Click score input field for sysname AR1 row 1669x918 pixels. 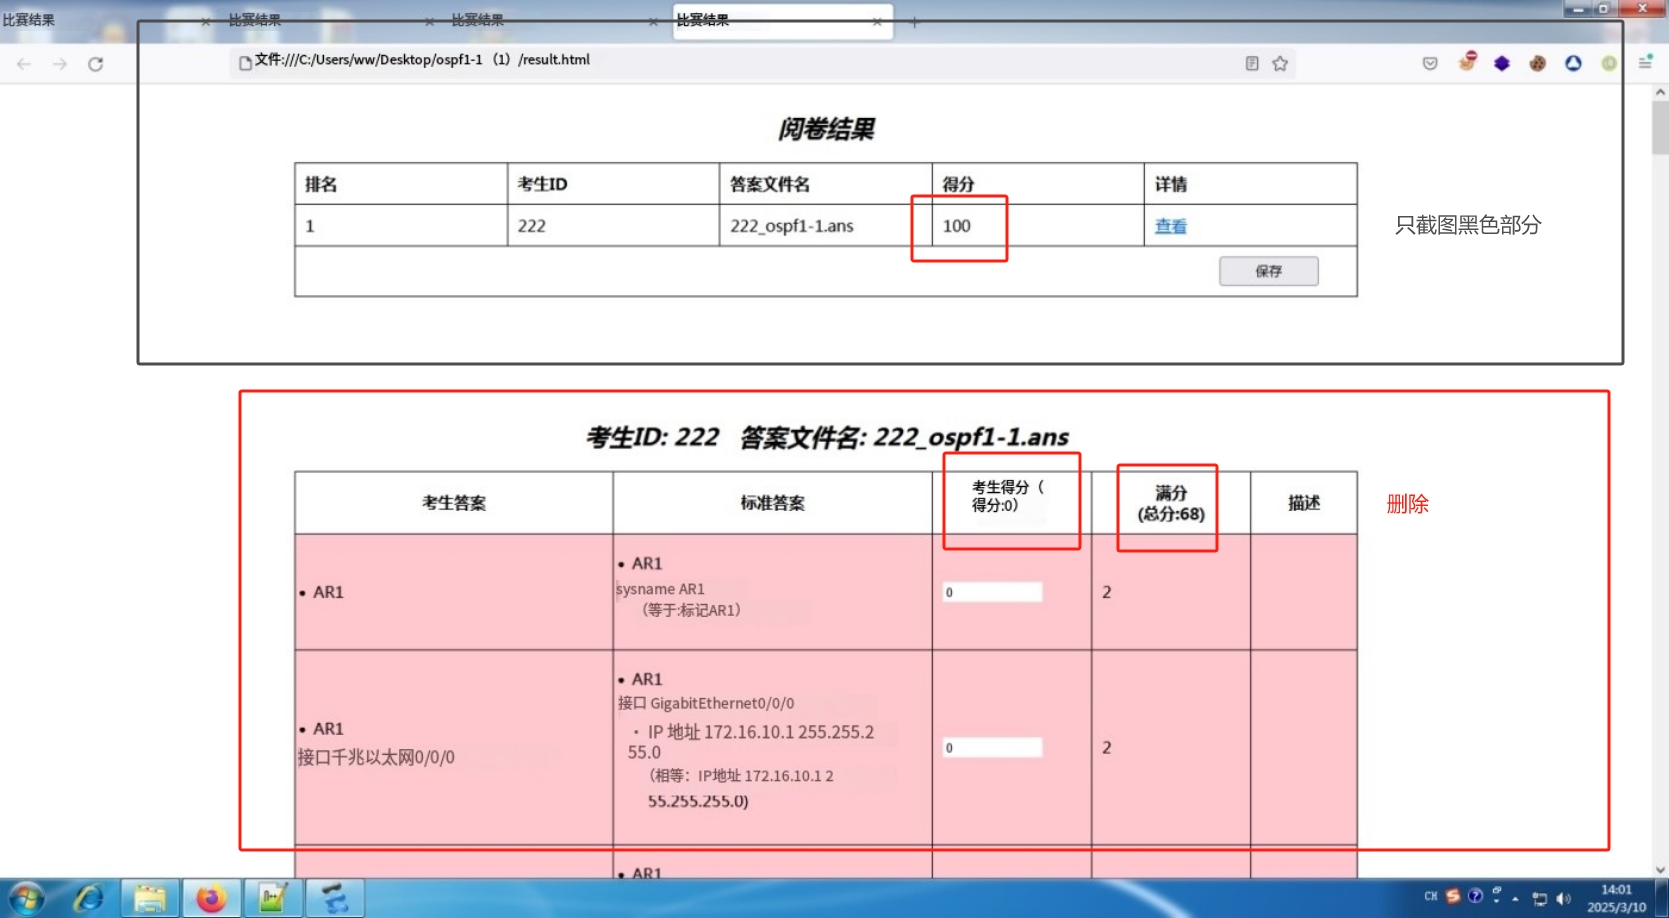click(992, 592)
